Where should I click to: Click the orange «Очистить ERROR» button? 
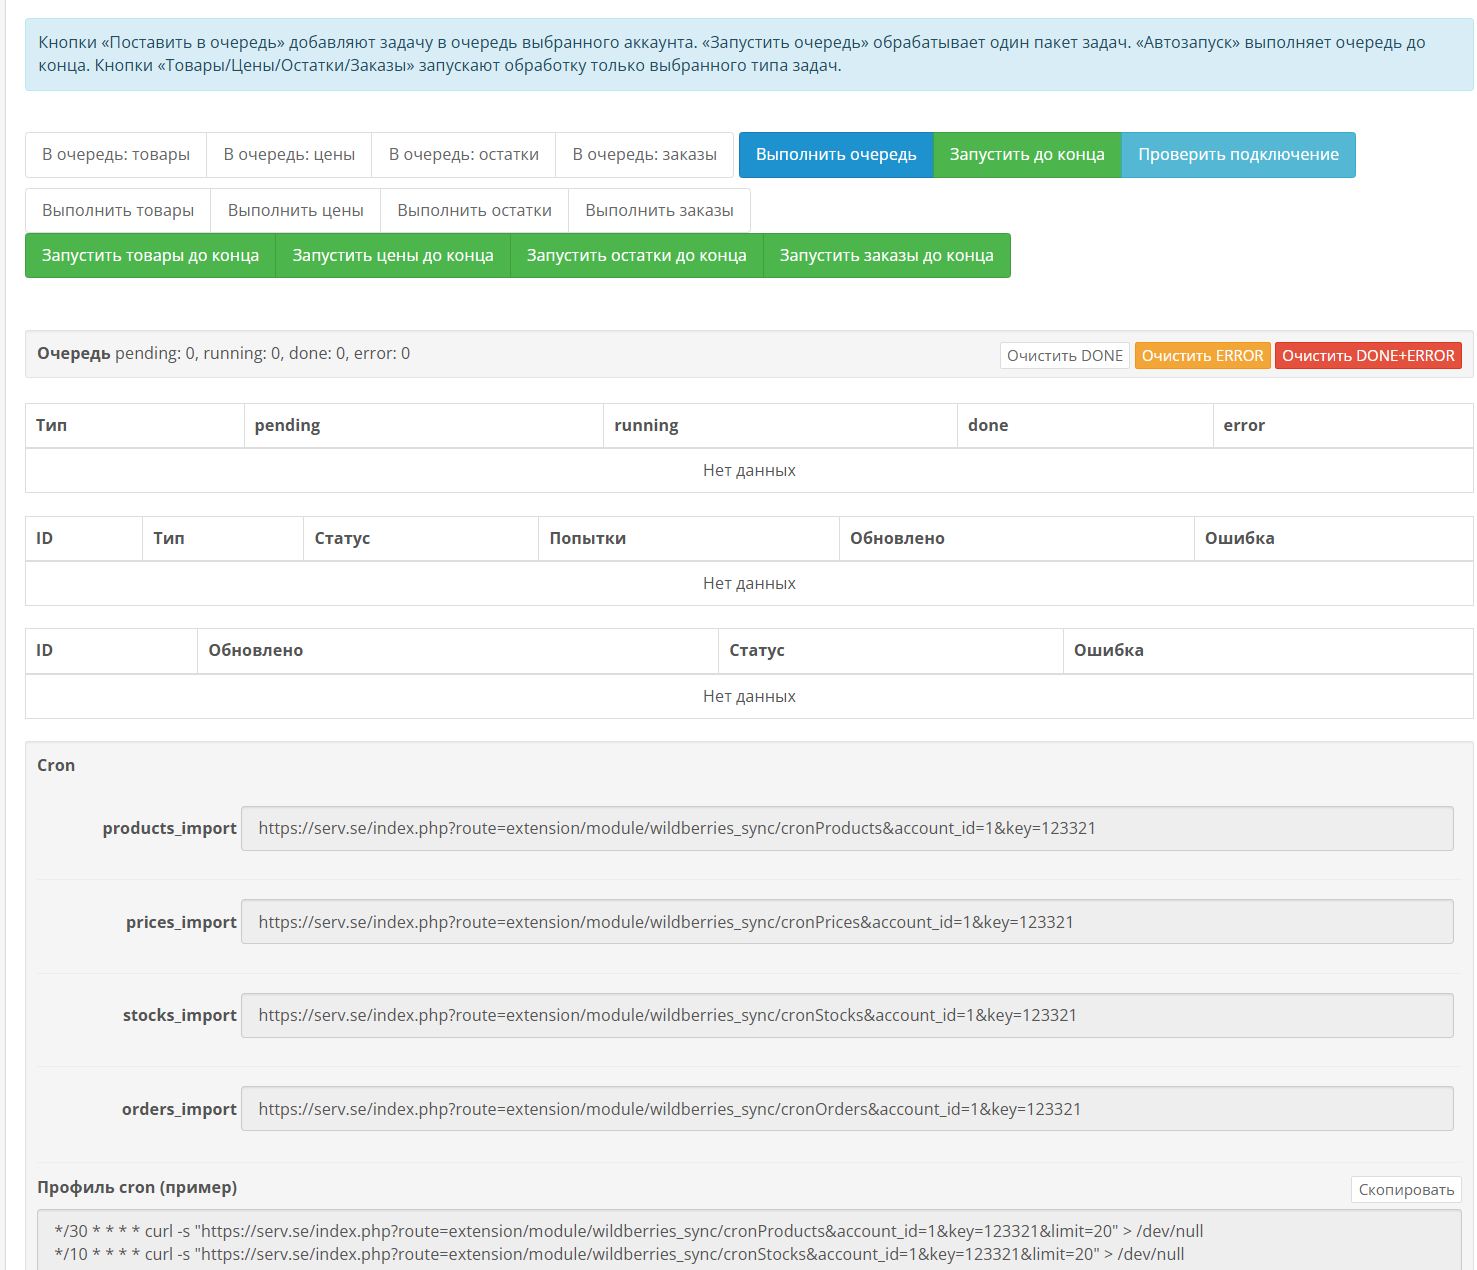pyautogui.click(x=1202, y=356)
